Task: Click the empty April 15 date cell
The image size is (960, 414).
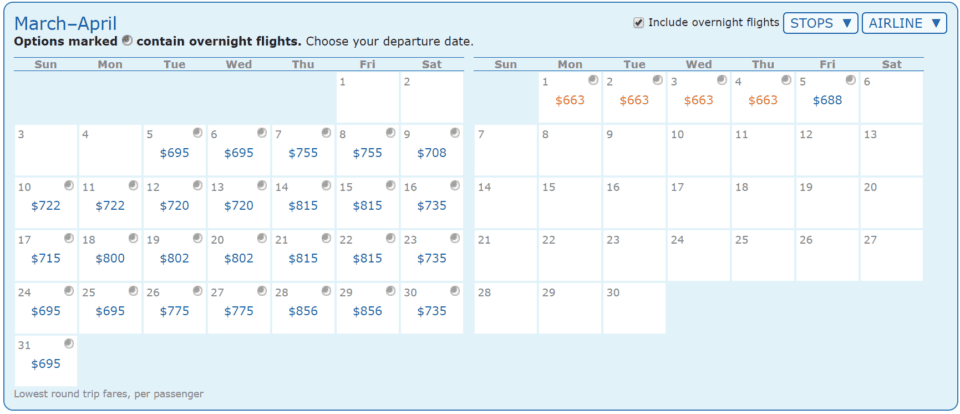Action: point(569,203)
